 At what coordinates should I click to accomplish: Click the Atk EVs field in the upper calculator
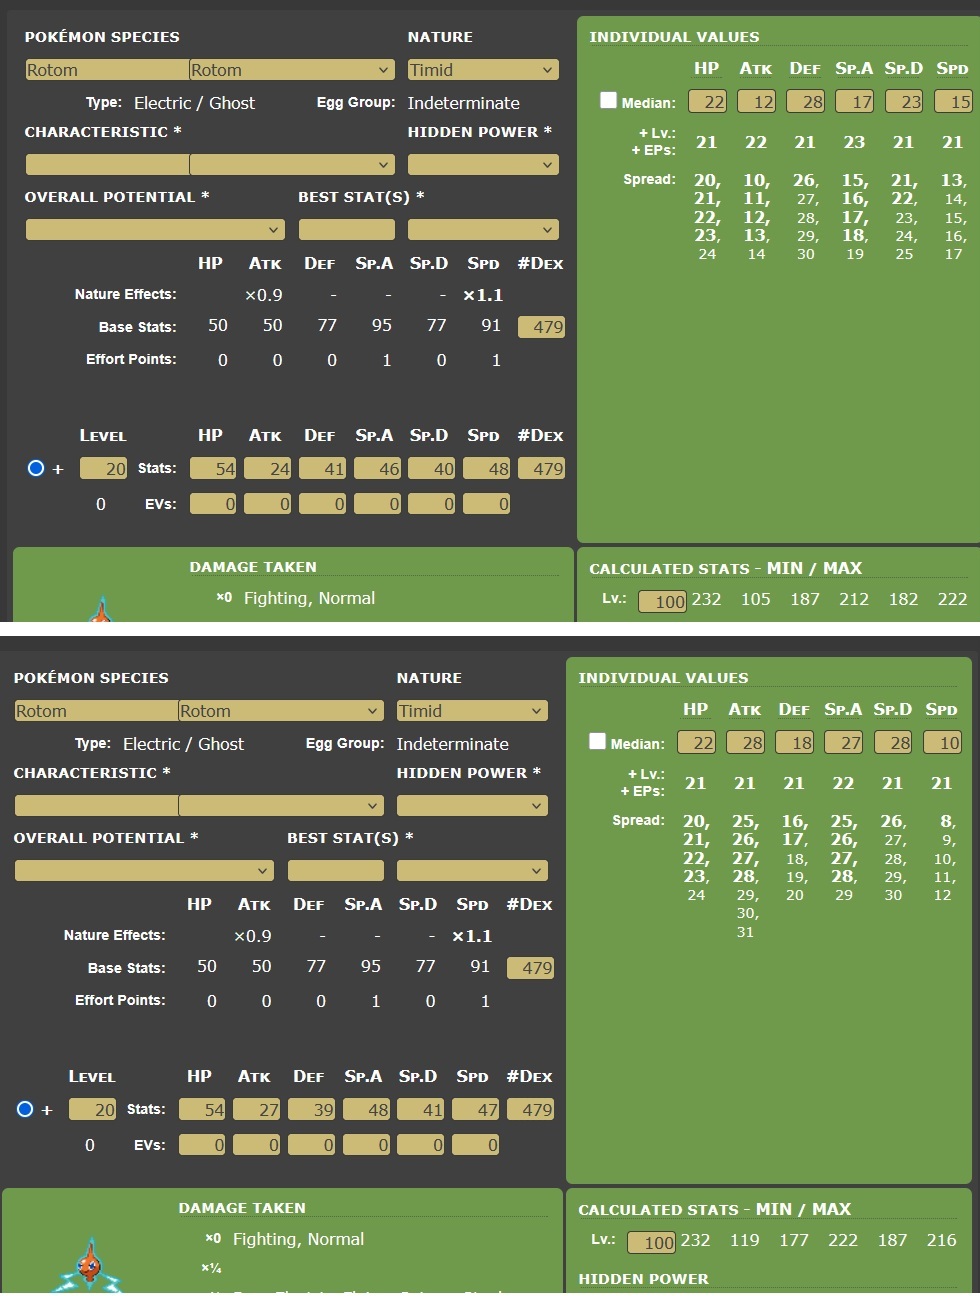tap(268, 504)
